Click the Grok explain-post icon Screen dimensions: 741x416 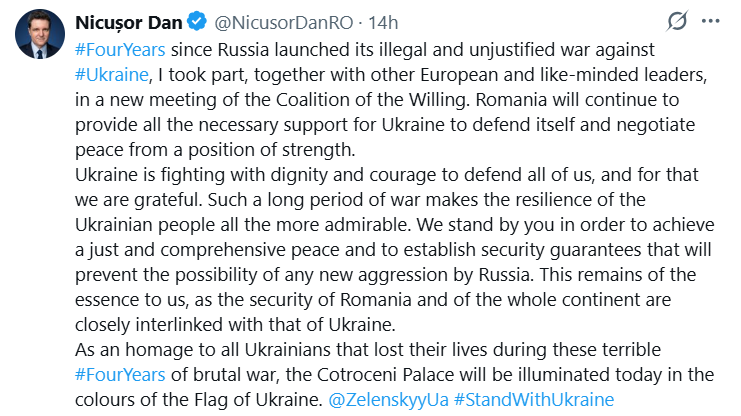click(x=679, y=22)
